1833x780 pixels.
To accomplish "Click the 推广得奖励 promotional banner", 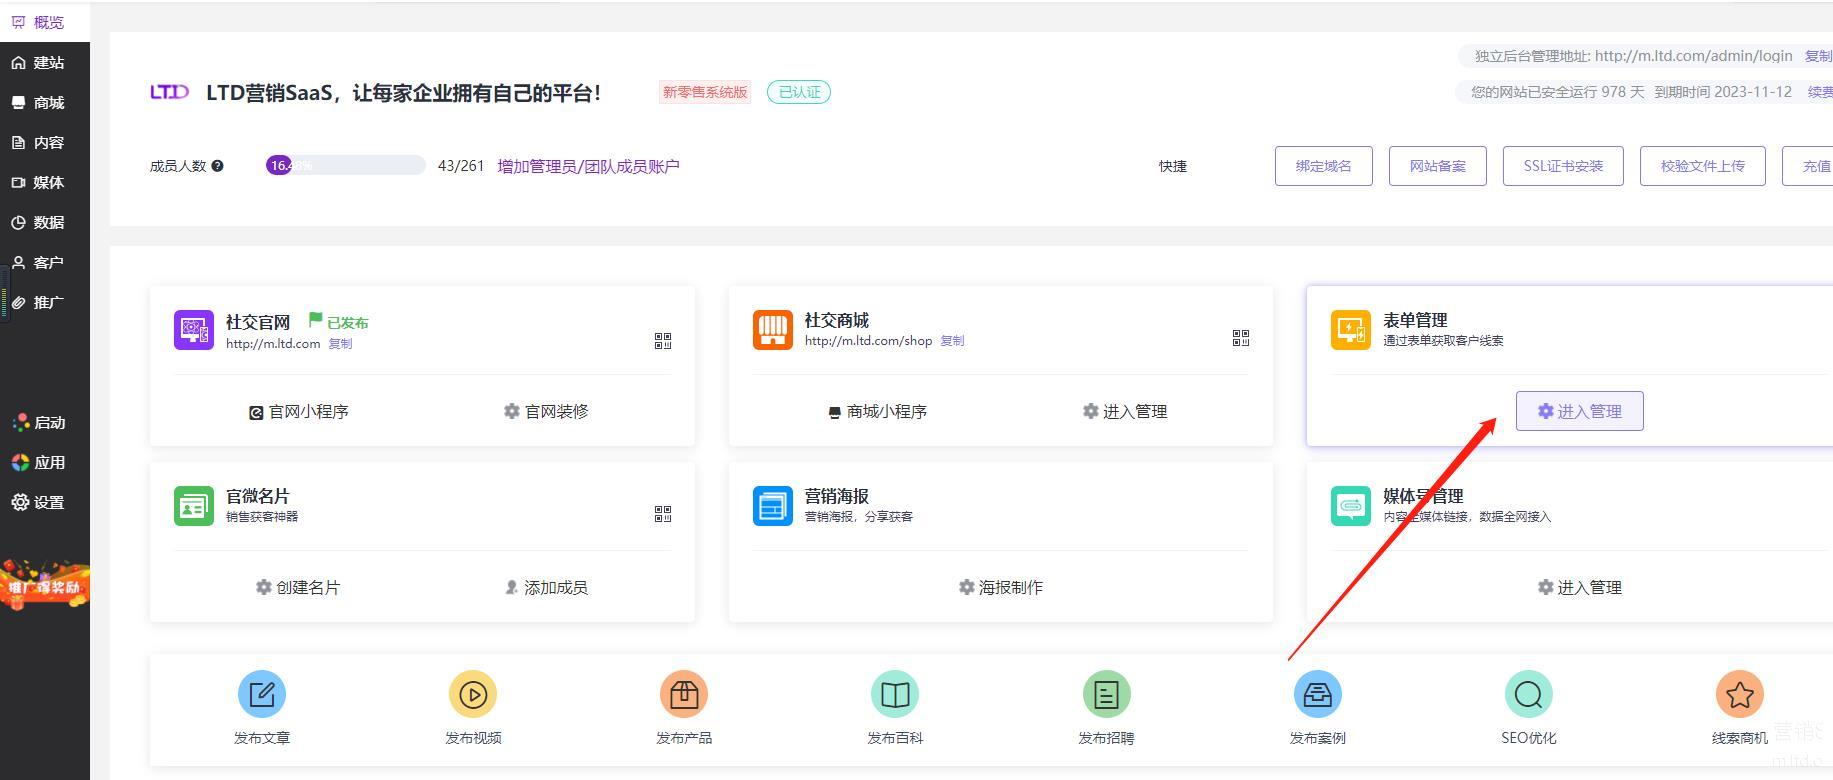I will [x=45, y=586].
